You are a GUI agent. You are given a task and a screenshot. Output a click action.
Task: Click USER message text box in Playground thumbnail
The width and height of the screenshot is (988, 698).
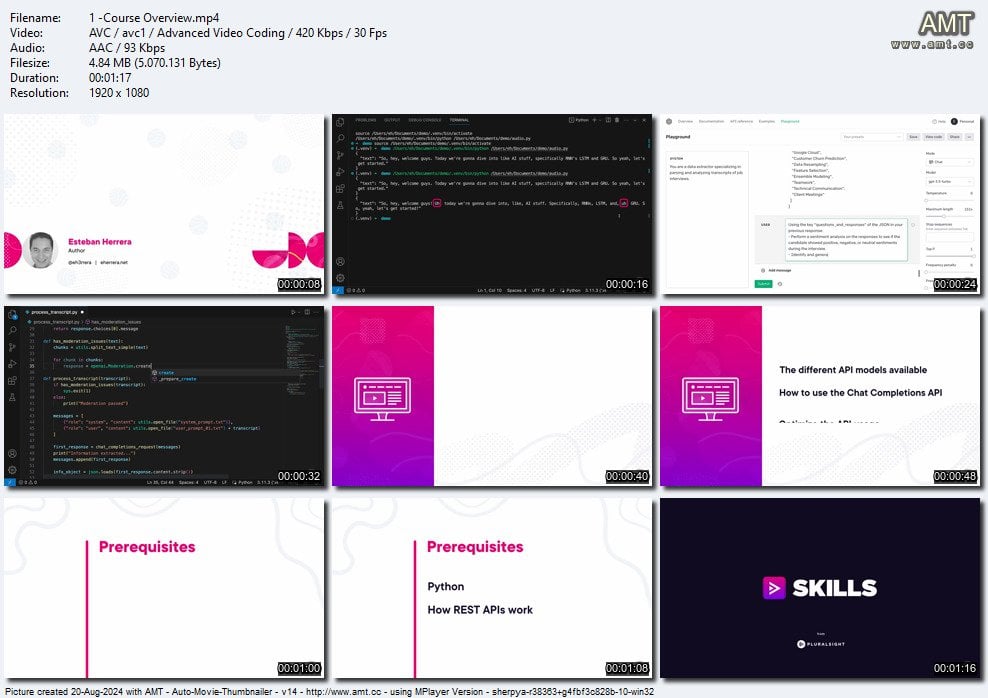coord(846,239)
